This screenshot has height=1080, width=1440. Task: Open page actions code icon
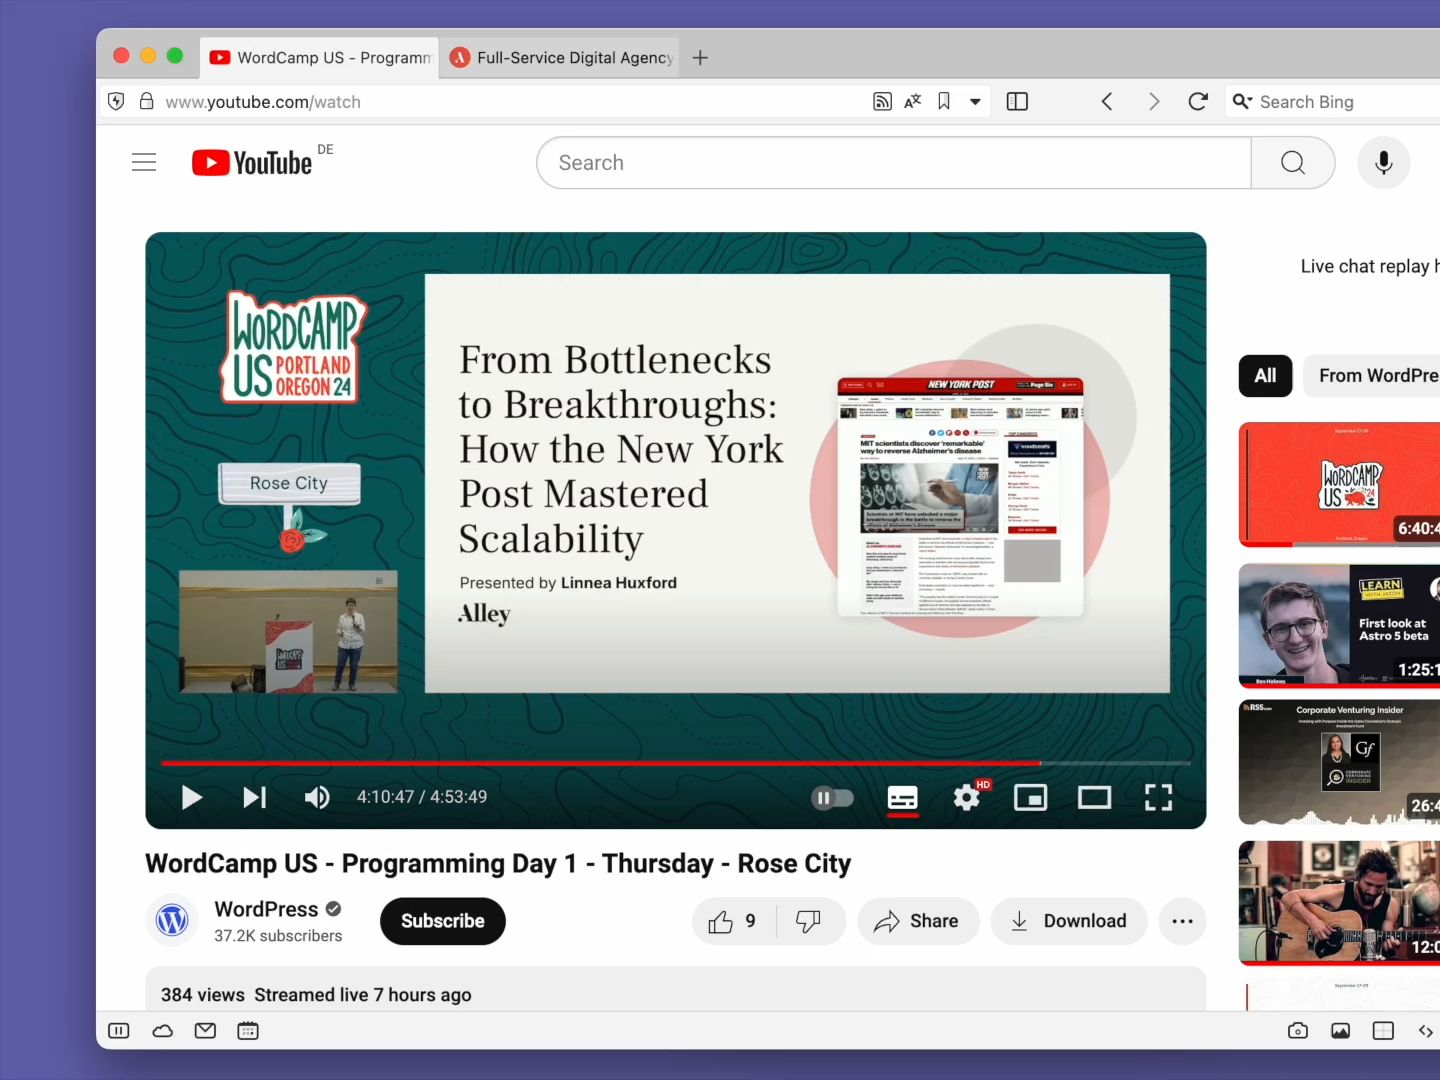tap(1426, 1031)
